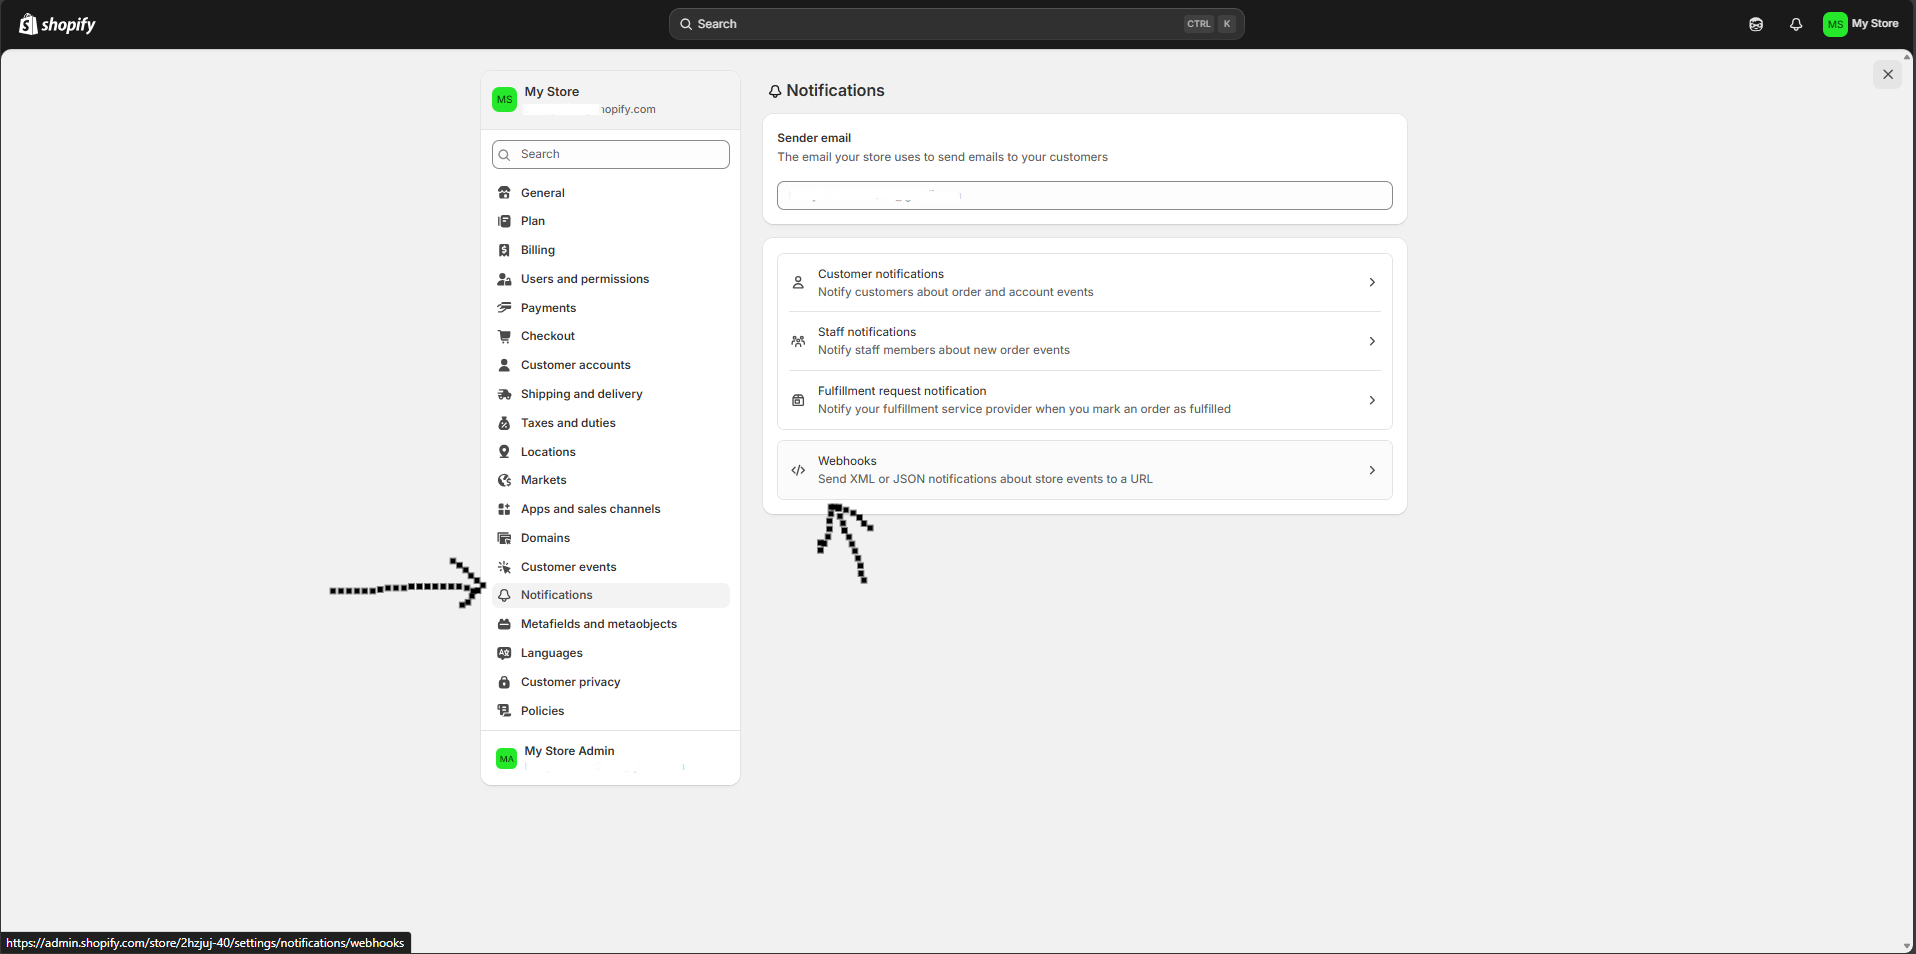Image resolution: width=1916 pixels, height=954 pixels.
Task: Open Staff notifications row
Action: 1085,341
